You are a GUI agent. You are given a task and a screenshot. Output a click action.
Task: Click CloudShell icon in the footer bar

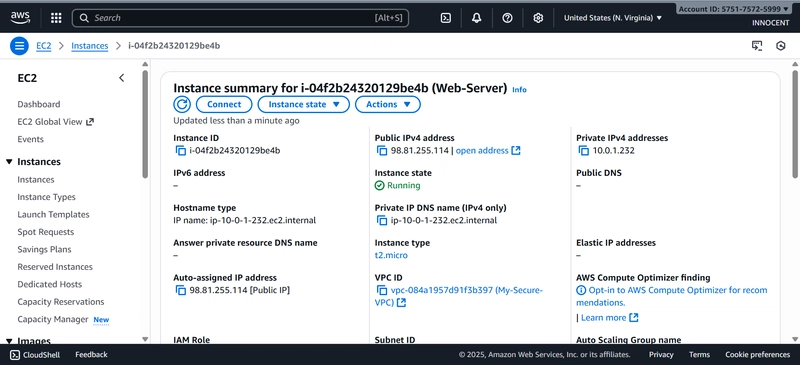[x=15, y=354]
